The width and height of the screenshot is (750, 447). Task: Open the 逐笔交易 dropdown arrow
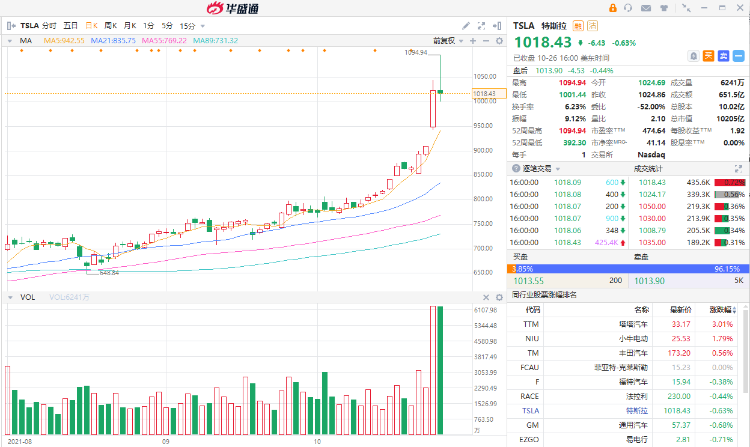click(x=558, y=169)
